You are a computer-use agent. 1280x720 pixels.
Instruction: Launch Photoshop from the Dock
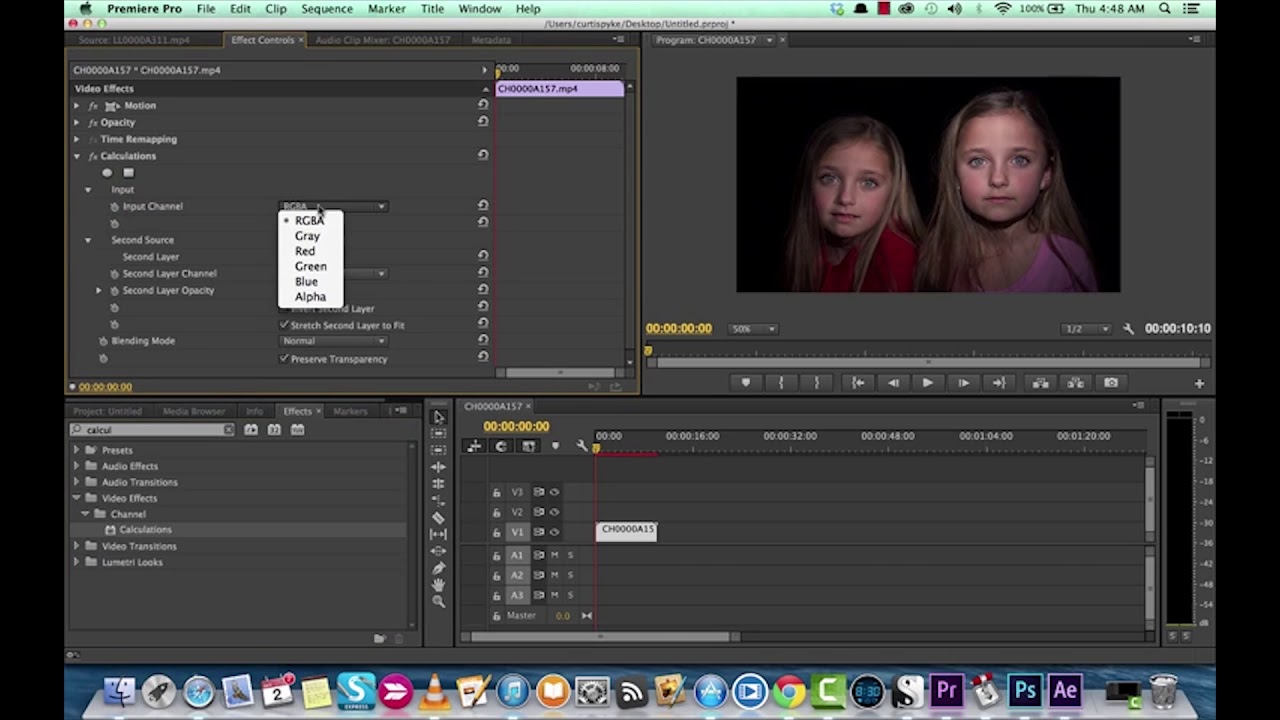[1025, 691]
